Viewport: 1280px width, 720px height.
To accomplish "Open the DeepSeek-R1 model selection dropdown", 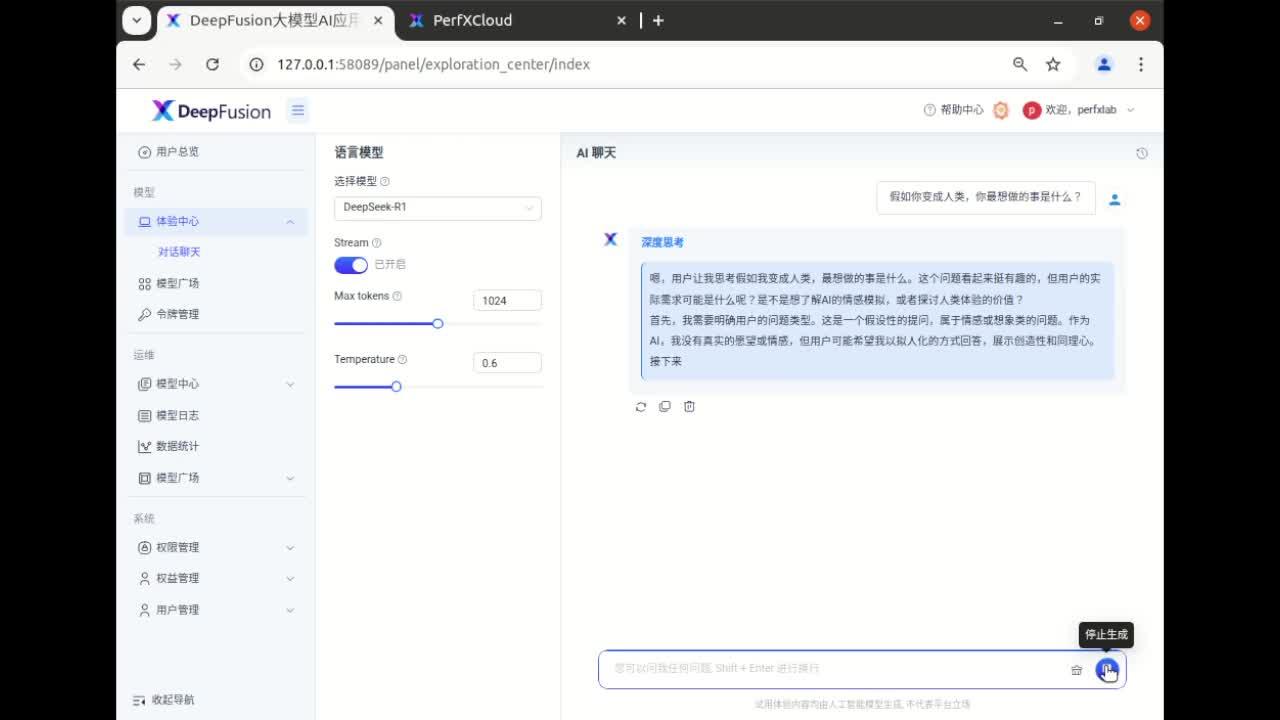I will point(437,208).
